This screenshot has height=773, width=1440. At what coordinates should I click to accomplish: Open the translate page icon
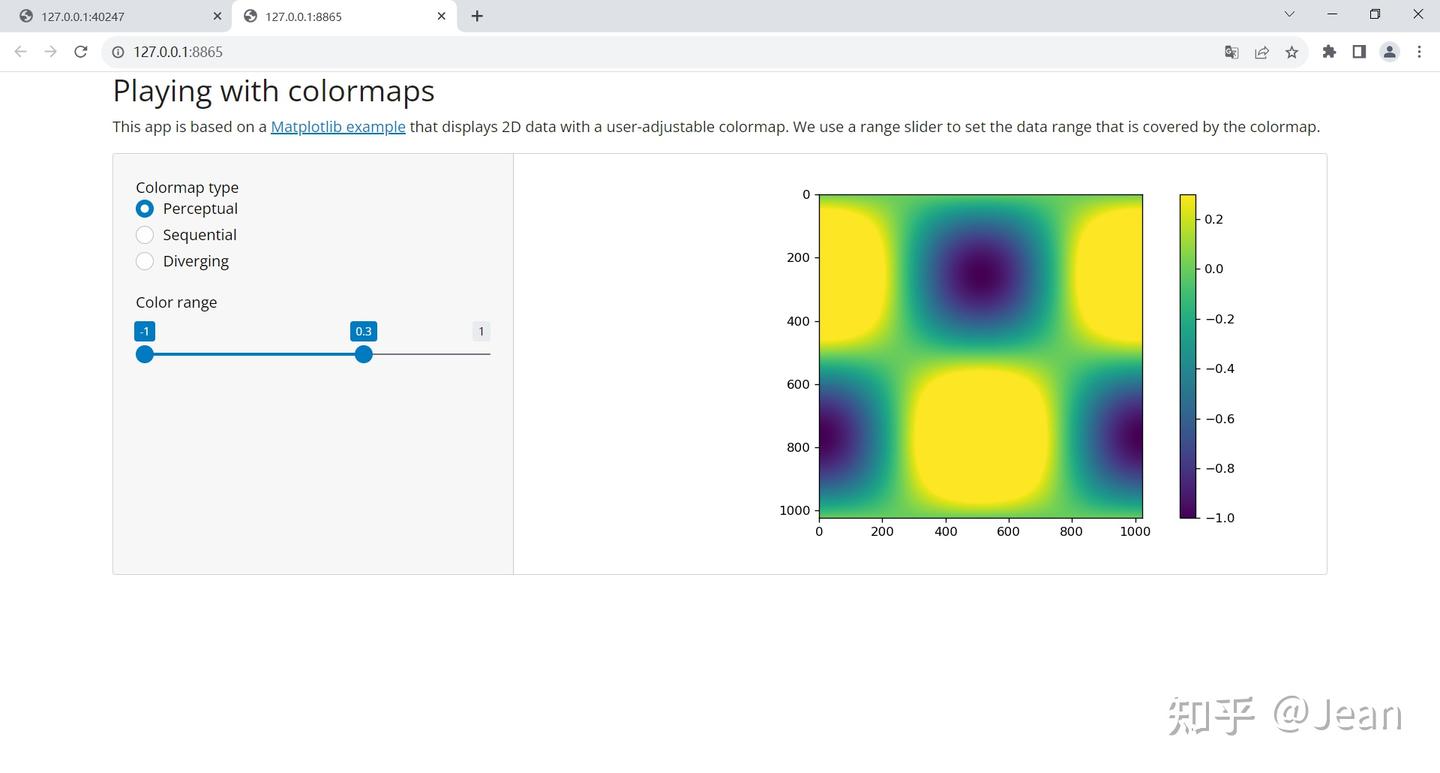tap(1232, 52)
